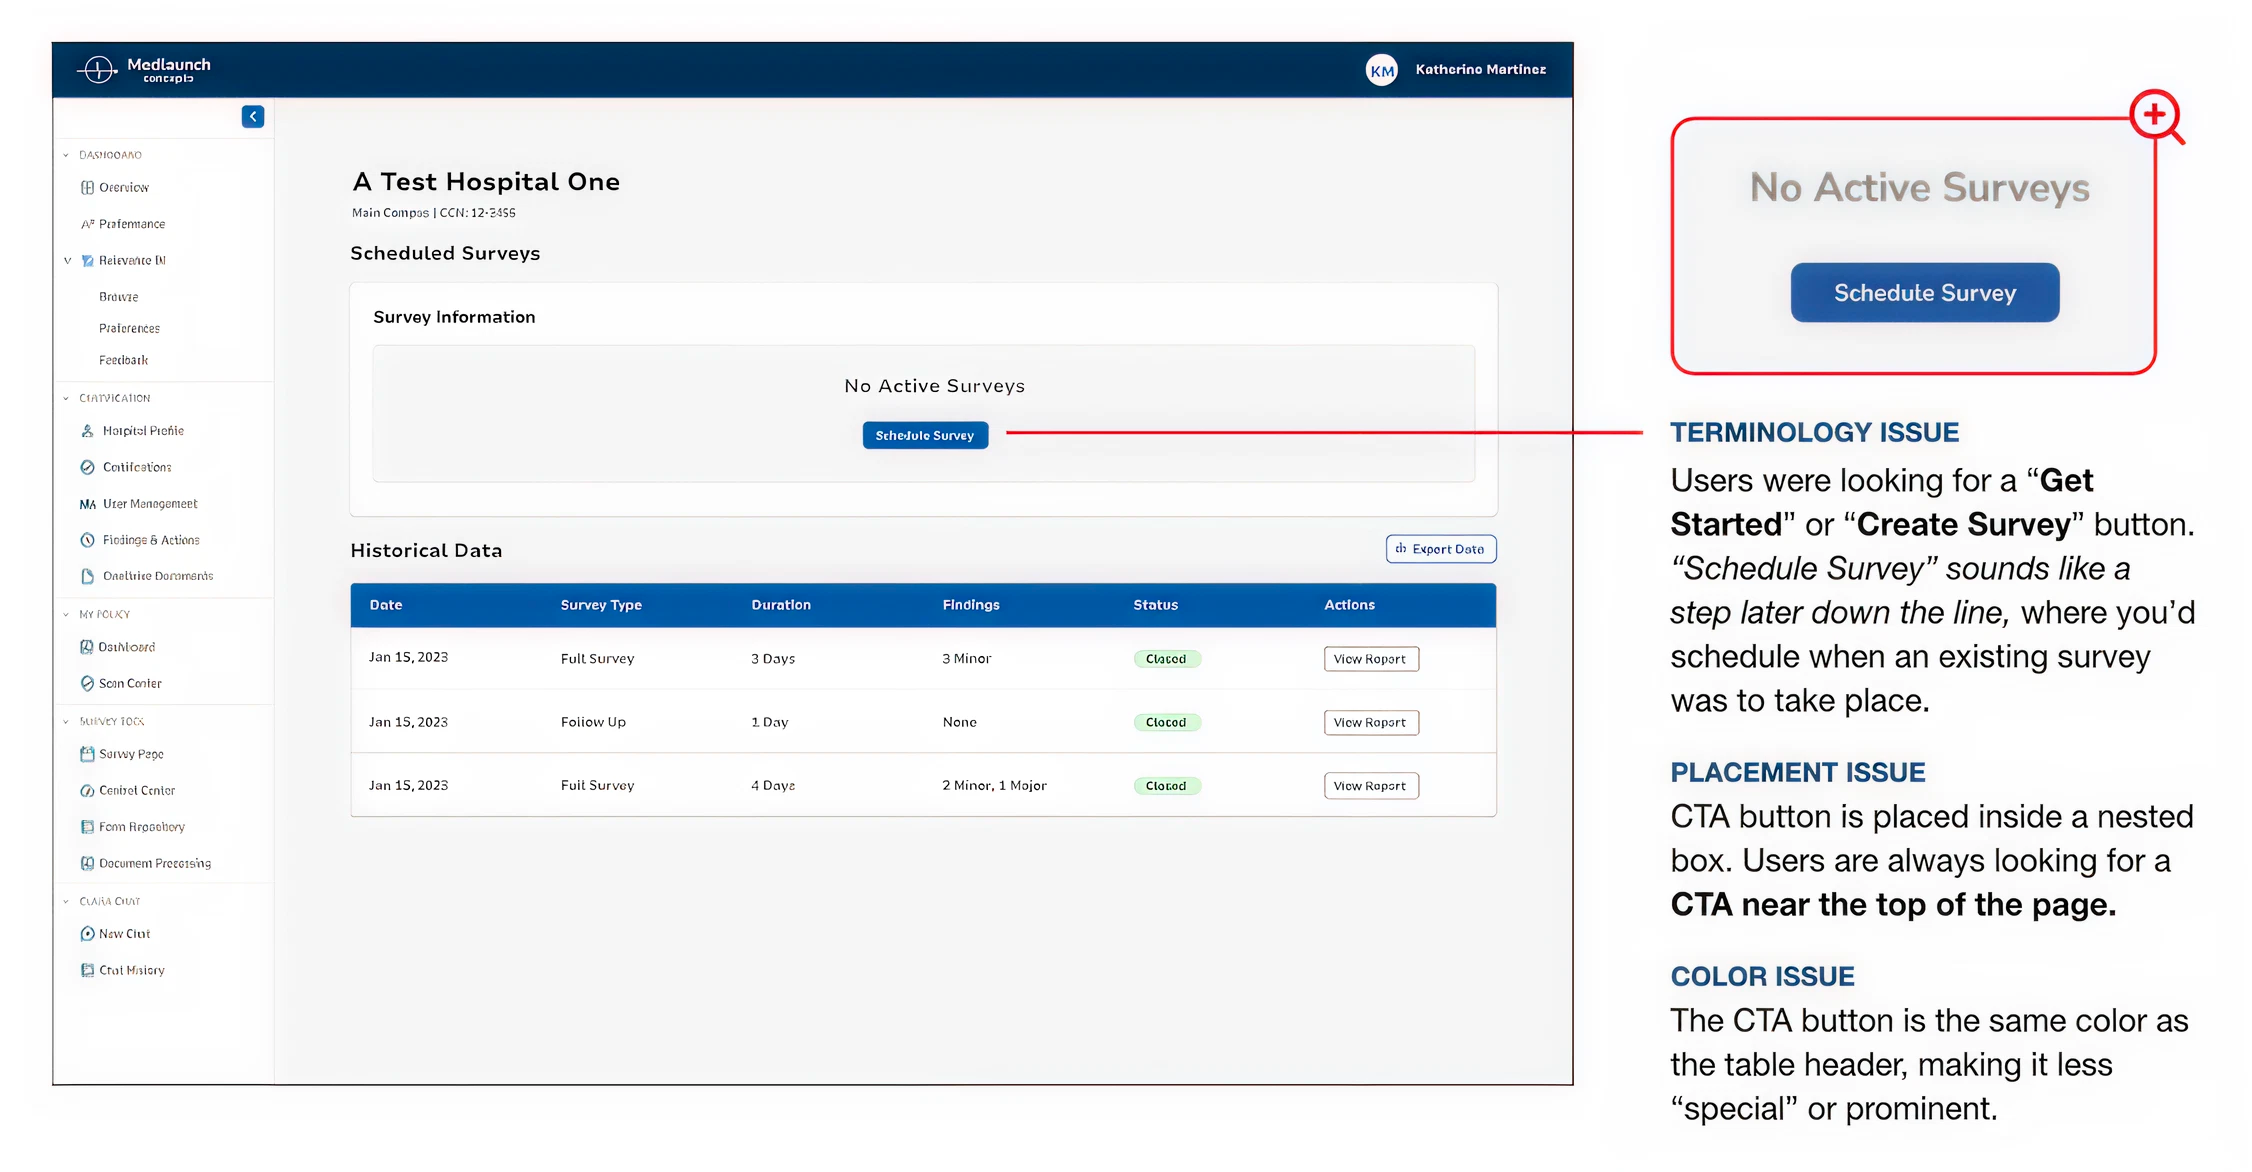The width and height of the screenshot is (2252, 1172).
Task: Open the KM user avatar
Action: point(1382,70)
